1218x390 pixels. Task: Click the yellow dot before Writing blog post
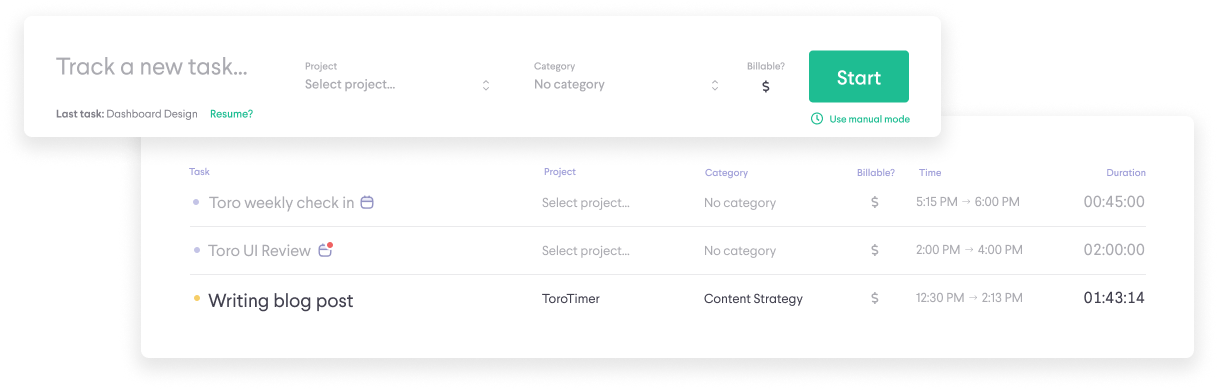pos(196,298)
